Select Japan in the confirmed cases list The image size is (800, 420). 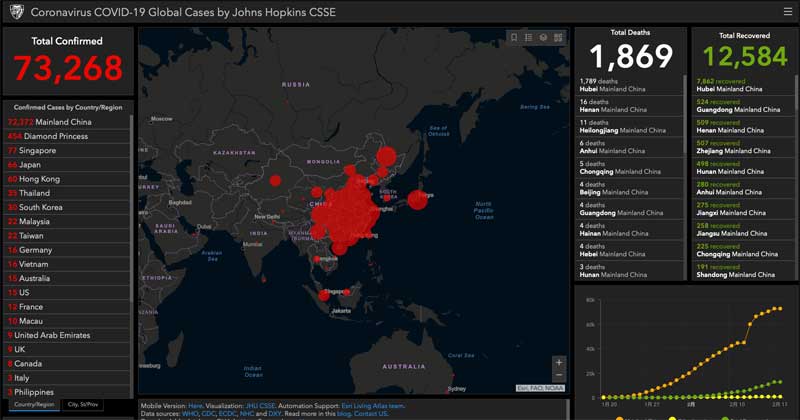(x=67, y=165)
